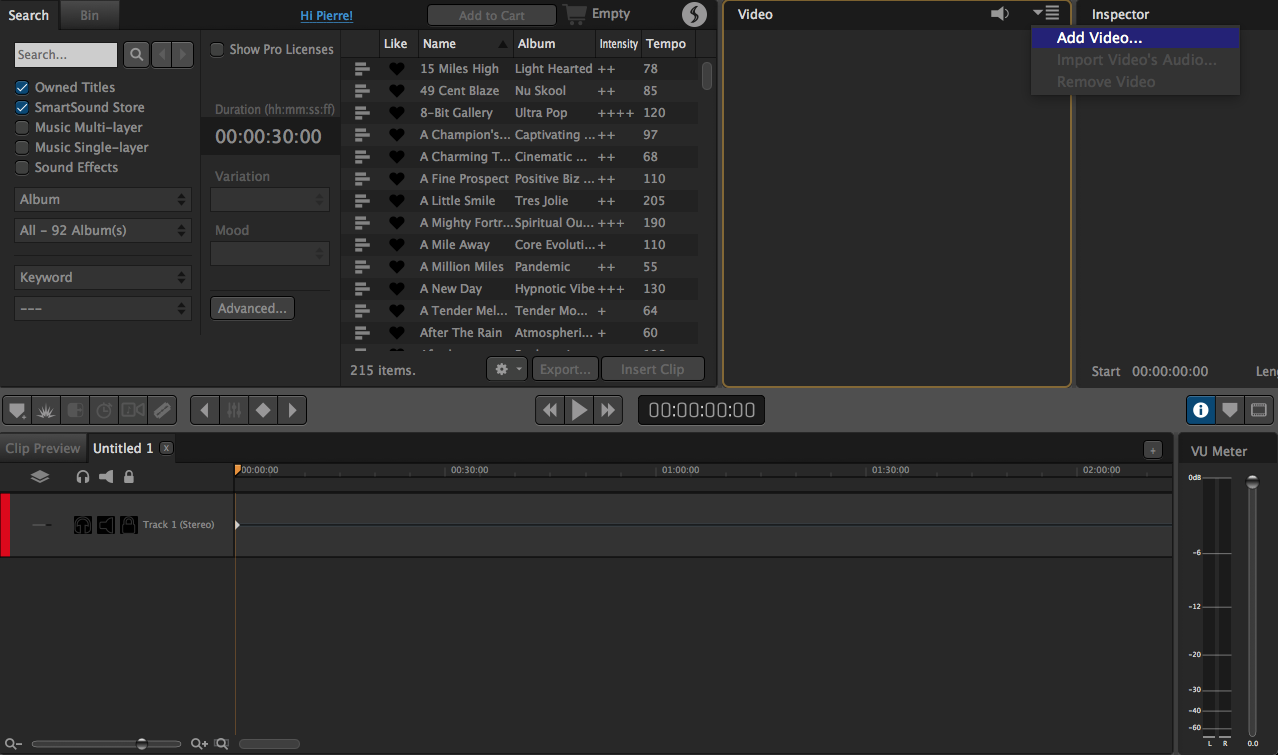
Task: Click the hit/burst effect toolbar icon
Action: click(46, 410)
